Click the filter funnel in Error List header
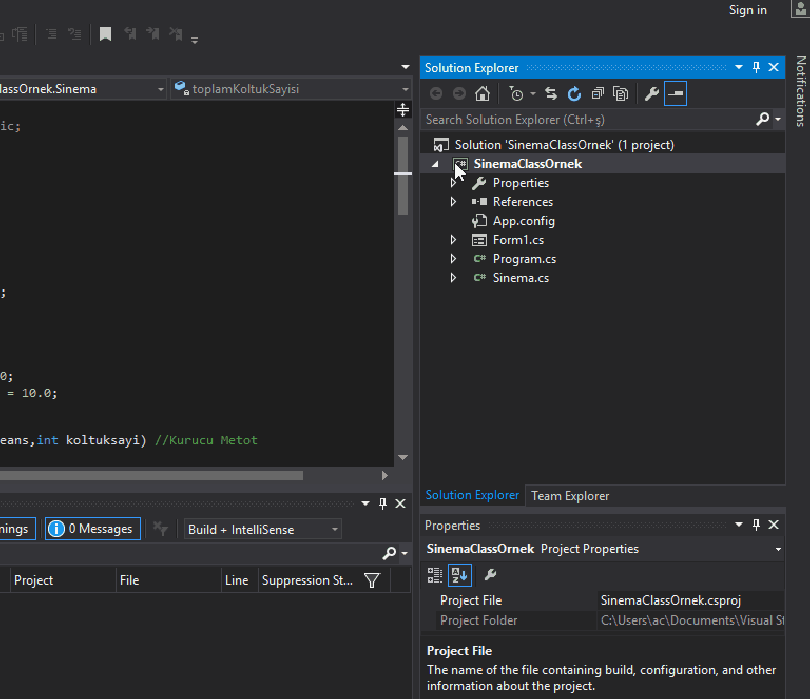Viewport: 810px width, 699px height. click(x=371, y=580)
